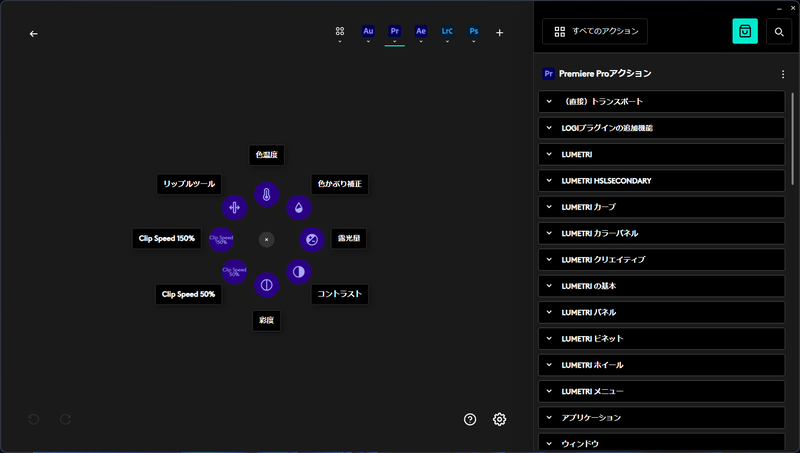Select the Clip Speed 150% label

[x=166, y=238]
